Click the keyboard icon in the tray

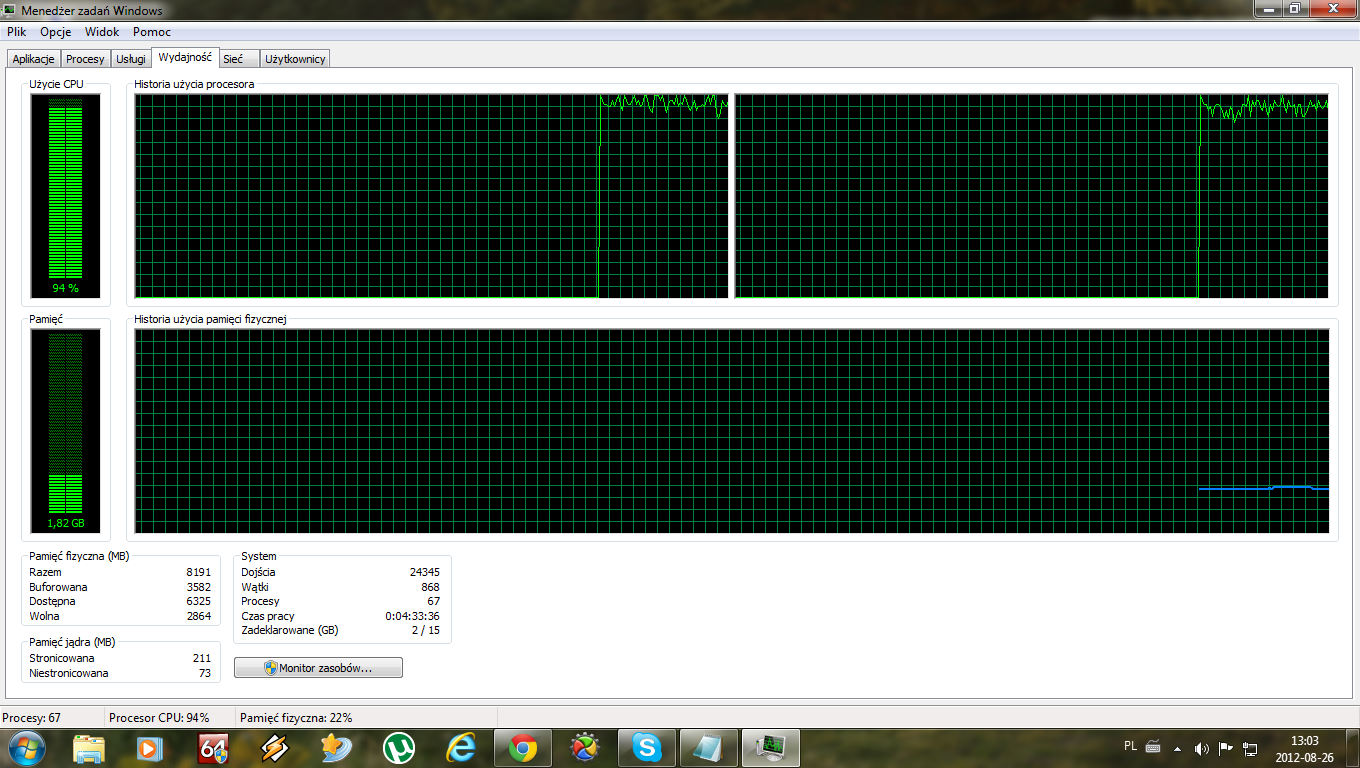click(1152, 747)
